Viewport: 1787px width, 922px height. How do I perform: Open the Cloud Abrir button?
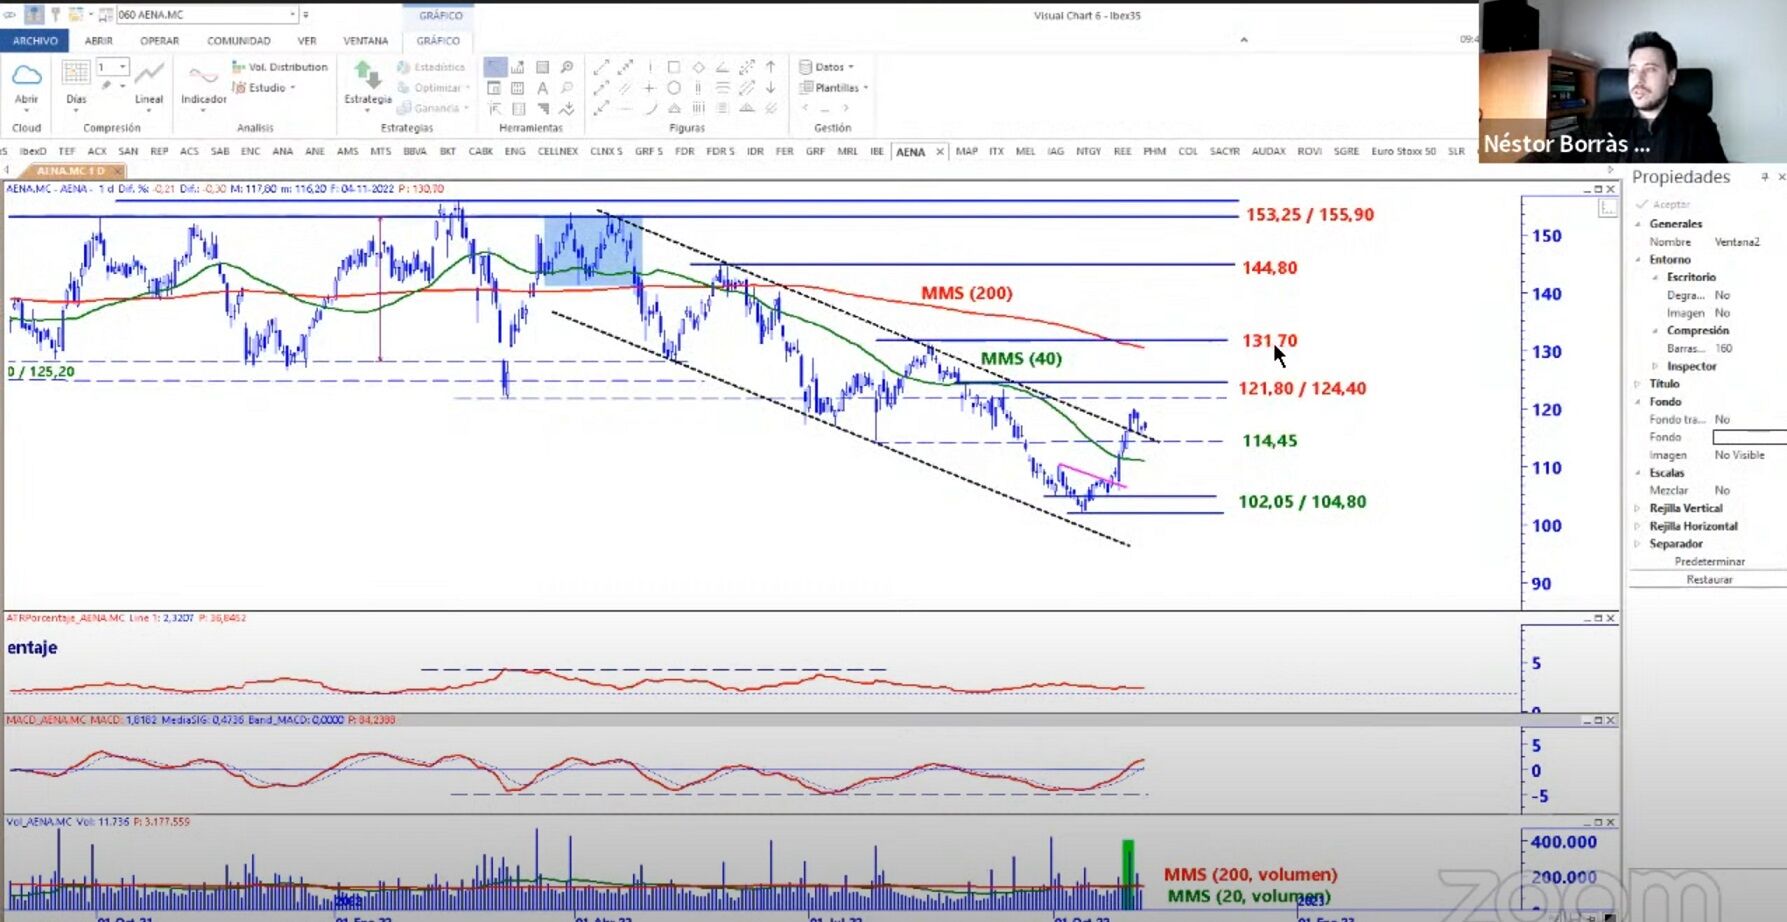26,84
